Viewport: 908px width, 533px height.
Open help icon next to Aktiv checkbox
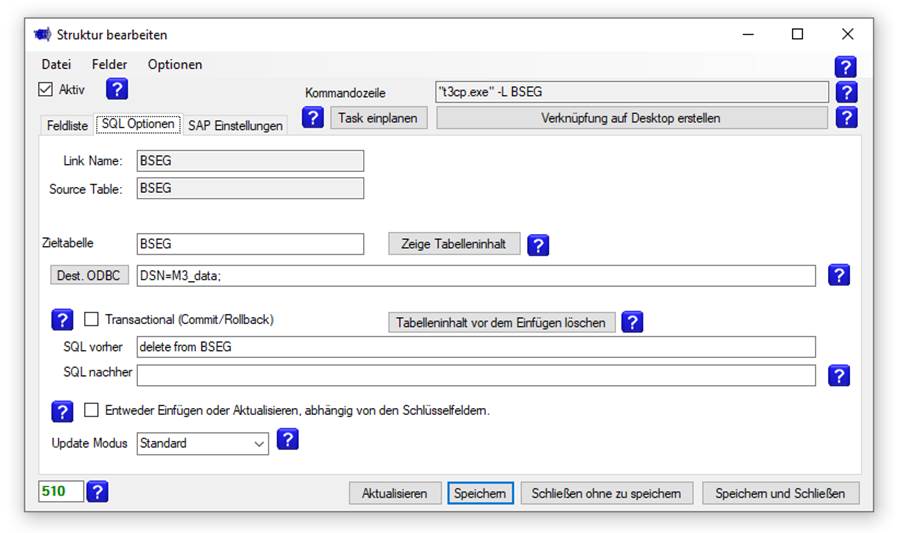(117, 89)
